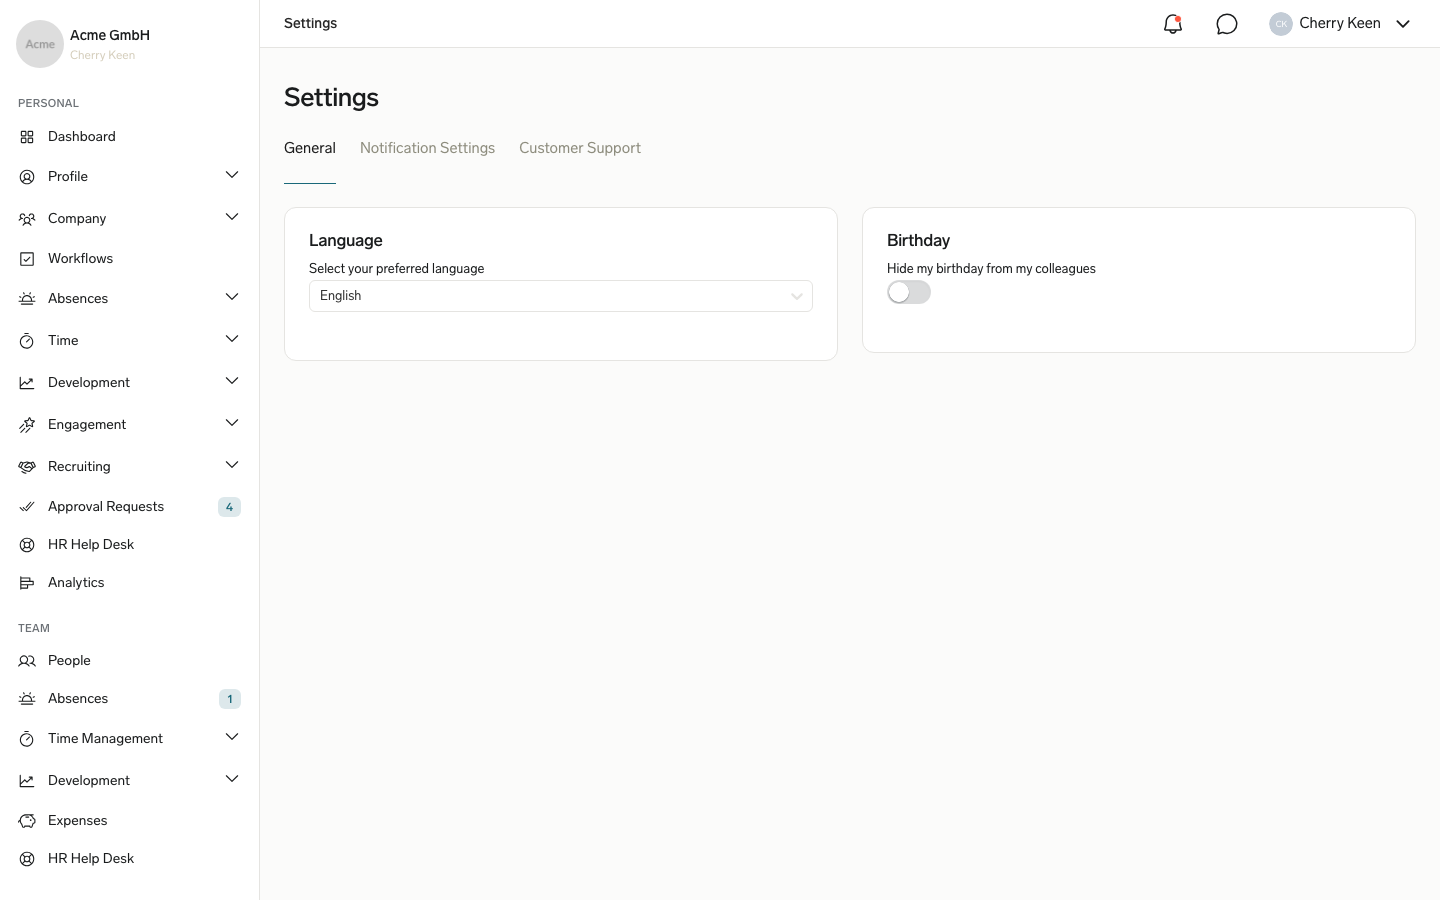Switch to the Notification Settings tab

coord(427,148)
